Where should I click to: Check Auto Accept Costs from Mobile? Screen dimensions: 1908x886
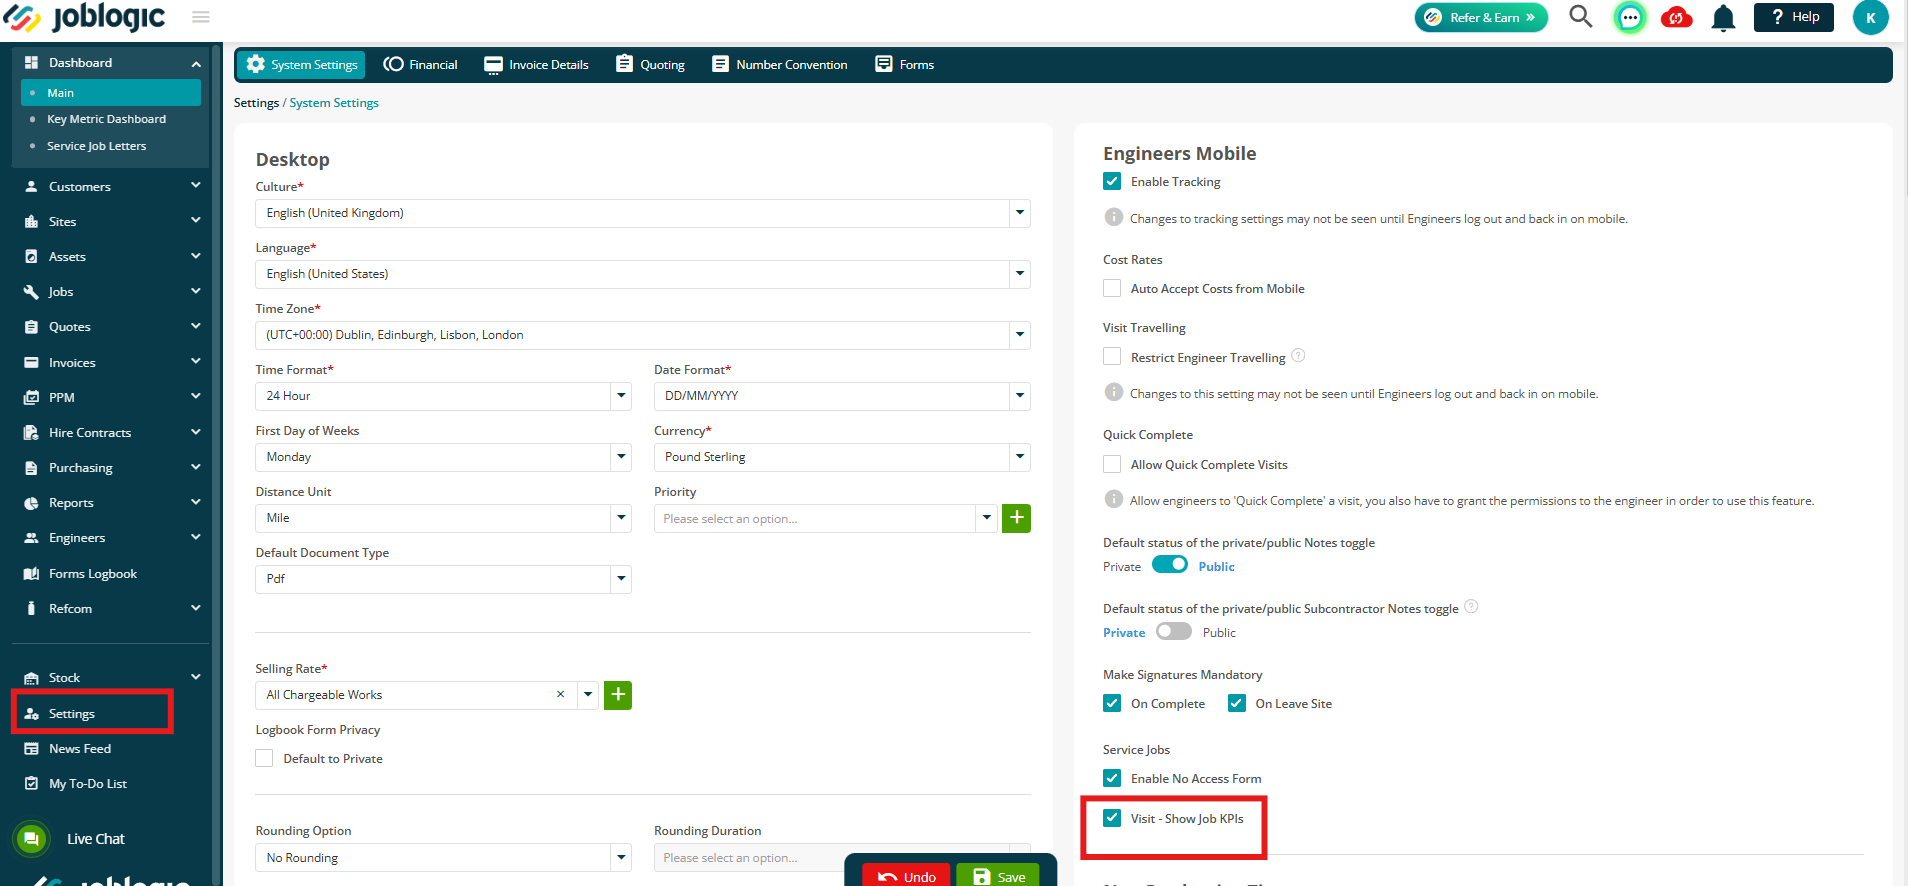(x=1112, y=288)
